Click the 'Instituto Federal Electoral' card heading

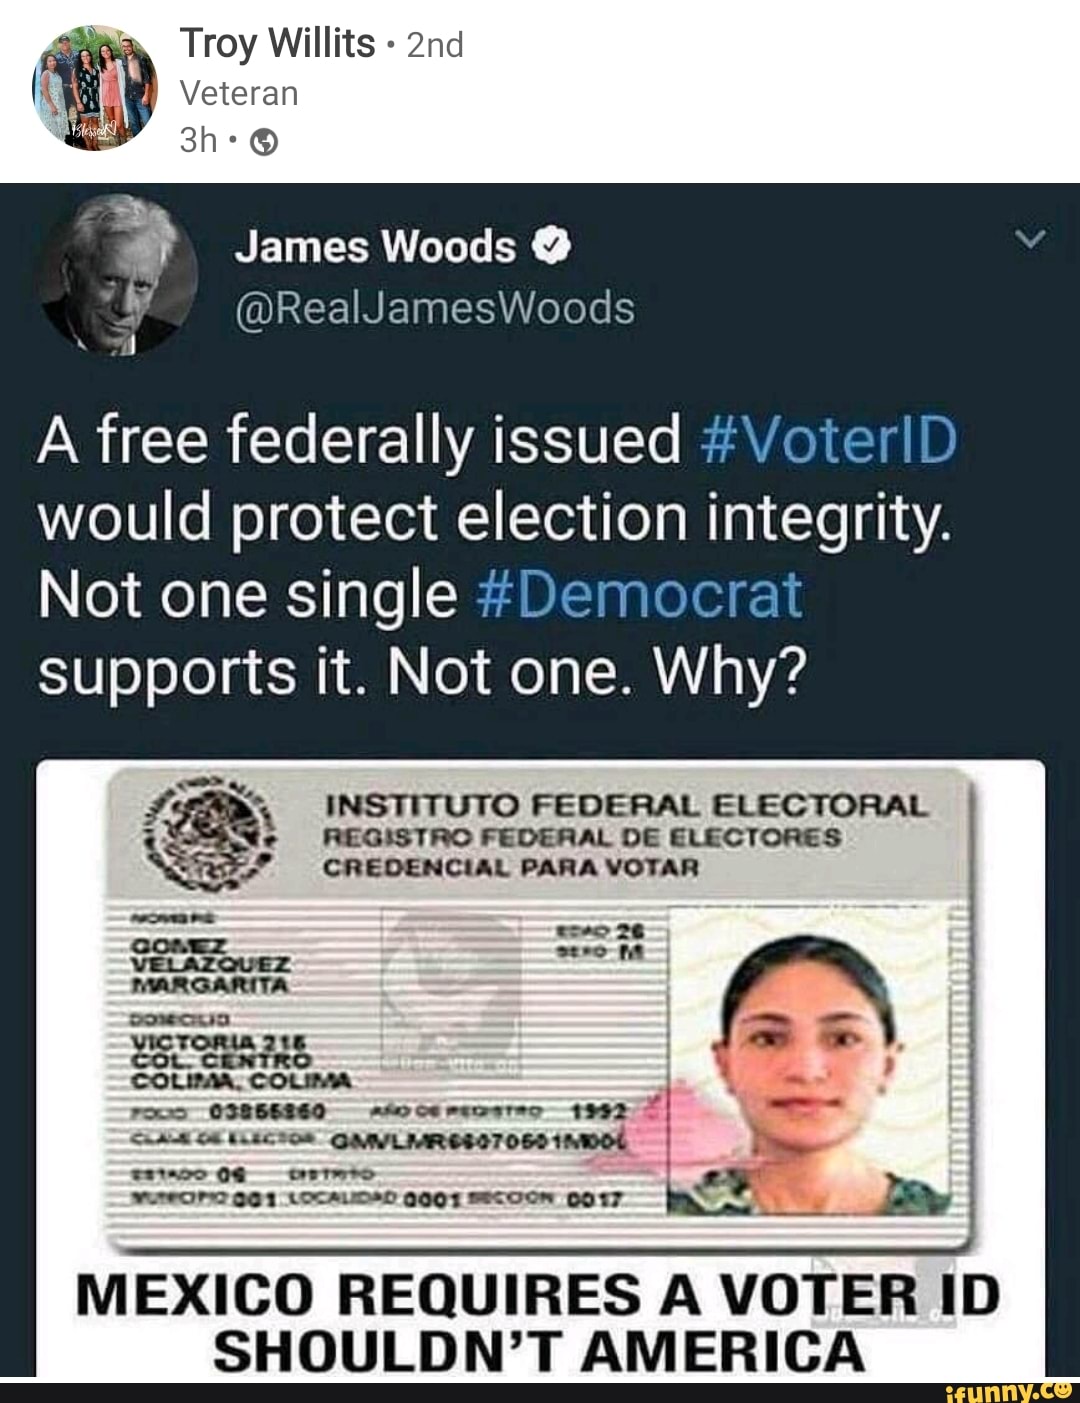pyautogui.click(x=628, y=806)
